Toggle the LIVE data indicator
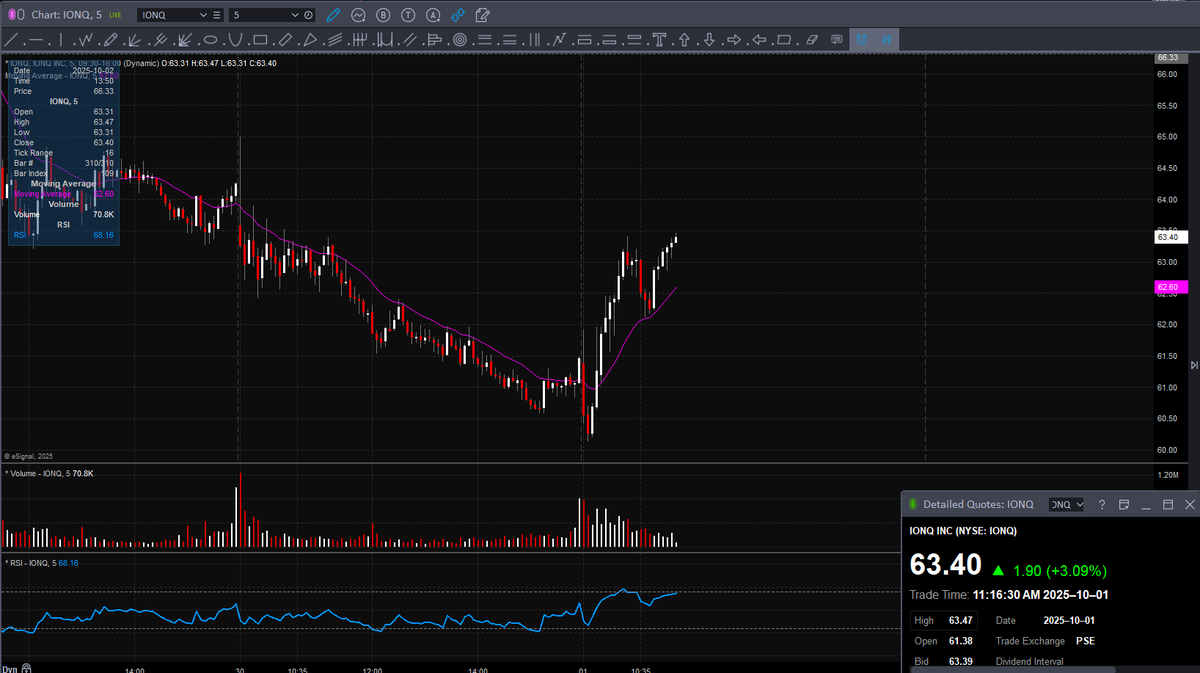Viewport: 1200px width, 673px height. click(x=116, y=16)
